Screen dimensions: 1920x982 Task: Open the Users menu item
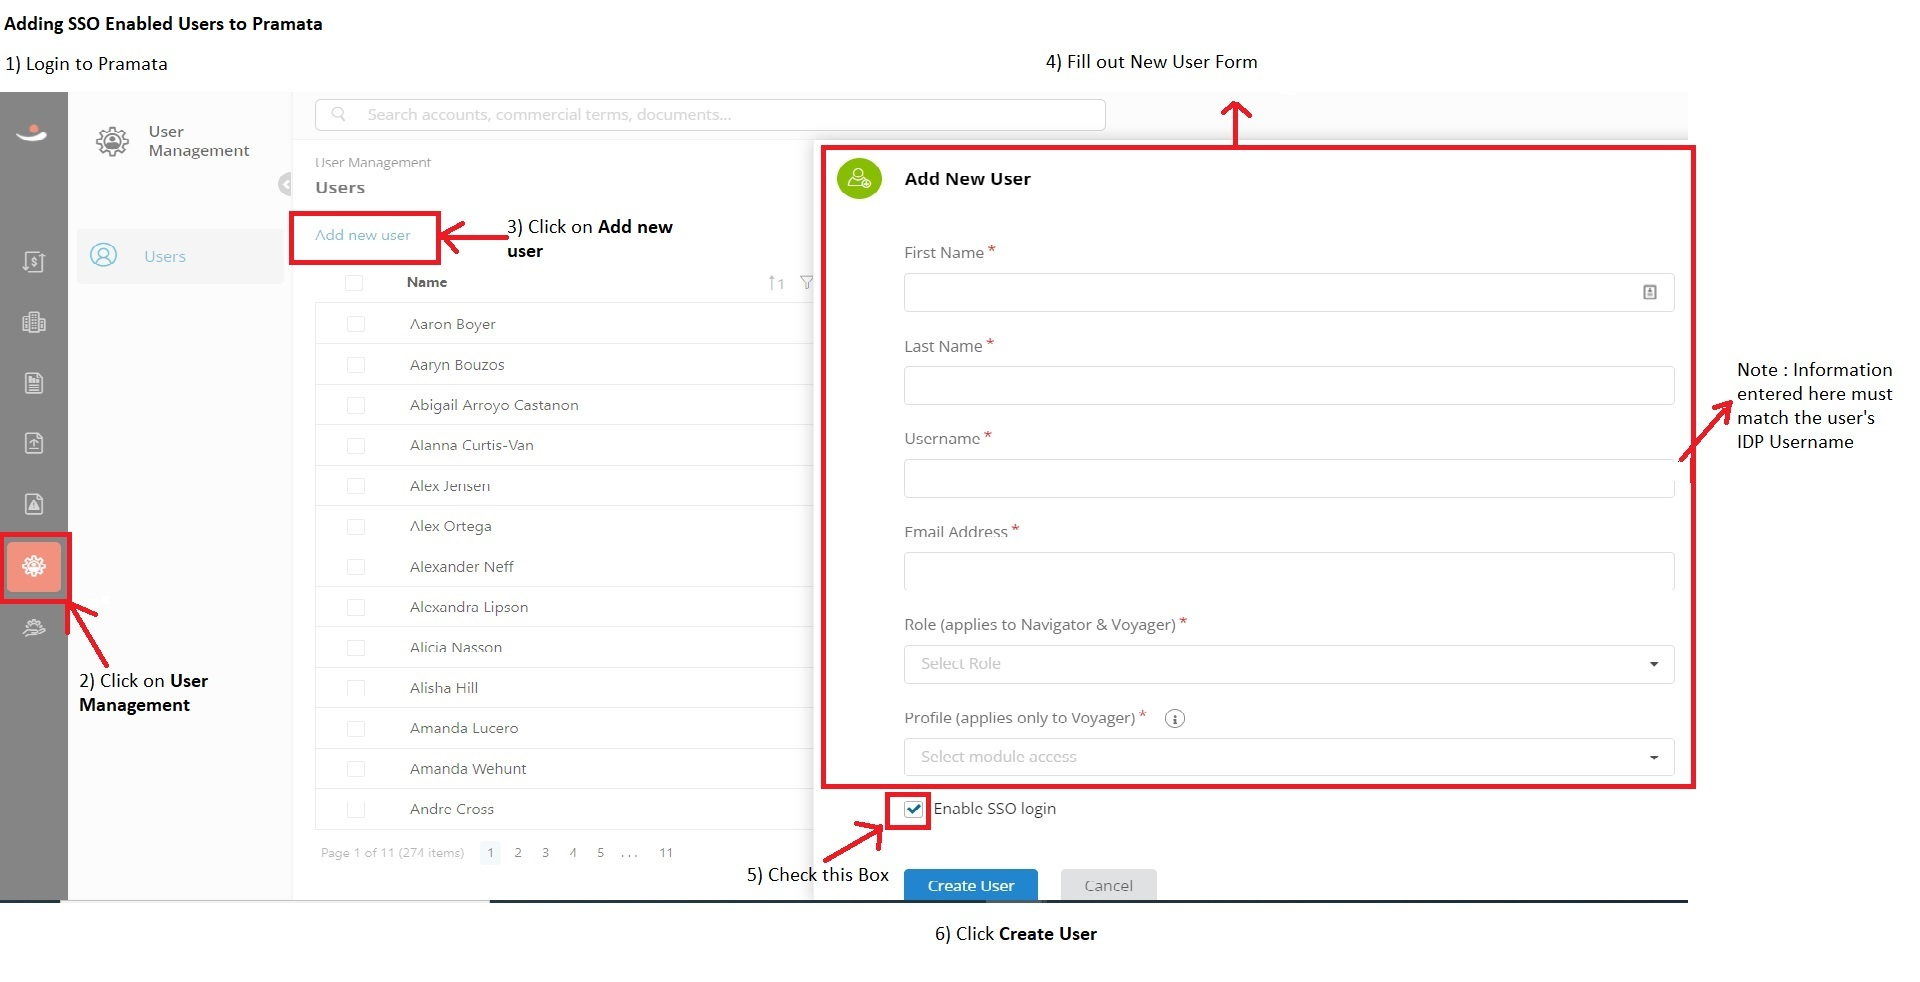click(180, 256)
